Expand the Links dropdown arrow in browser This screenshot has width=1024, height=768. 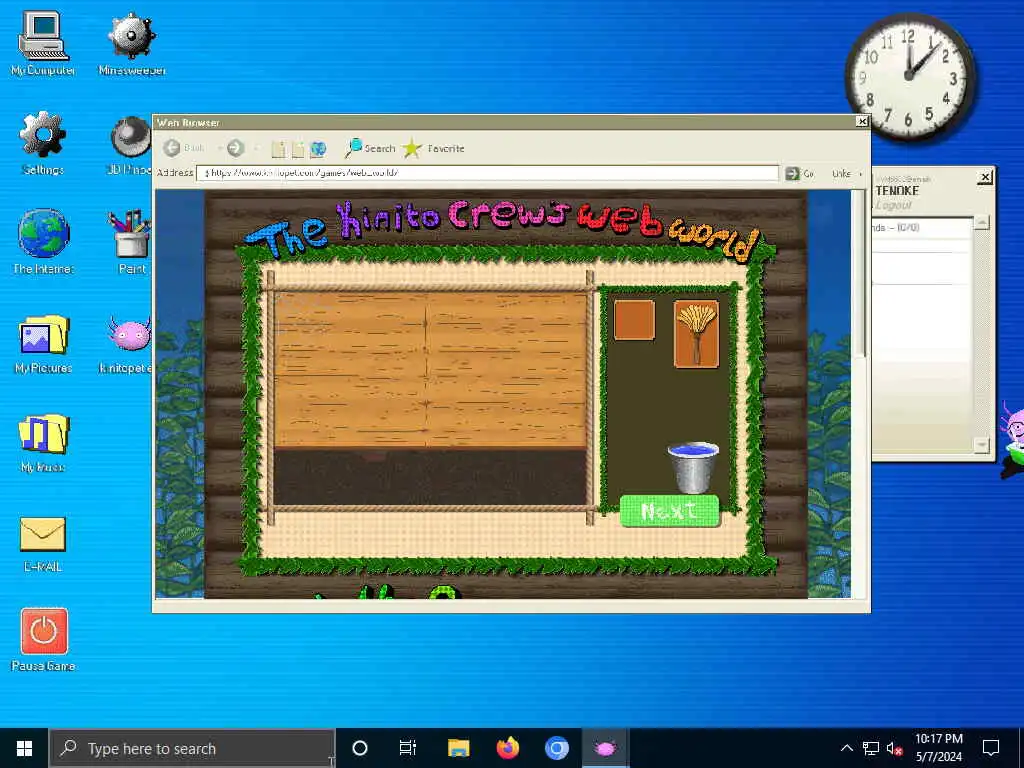click(x=861, y=174)
